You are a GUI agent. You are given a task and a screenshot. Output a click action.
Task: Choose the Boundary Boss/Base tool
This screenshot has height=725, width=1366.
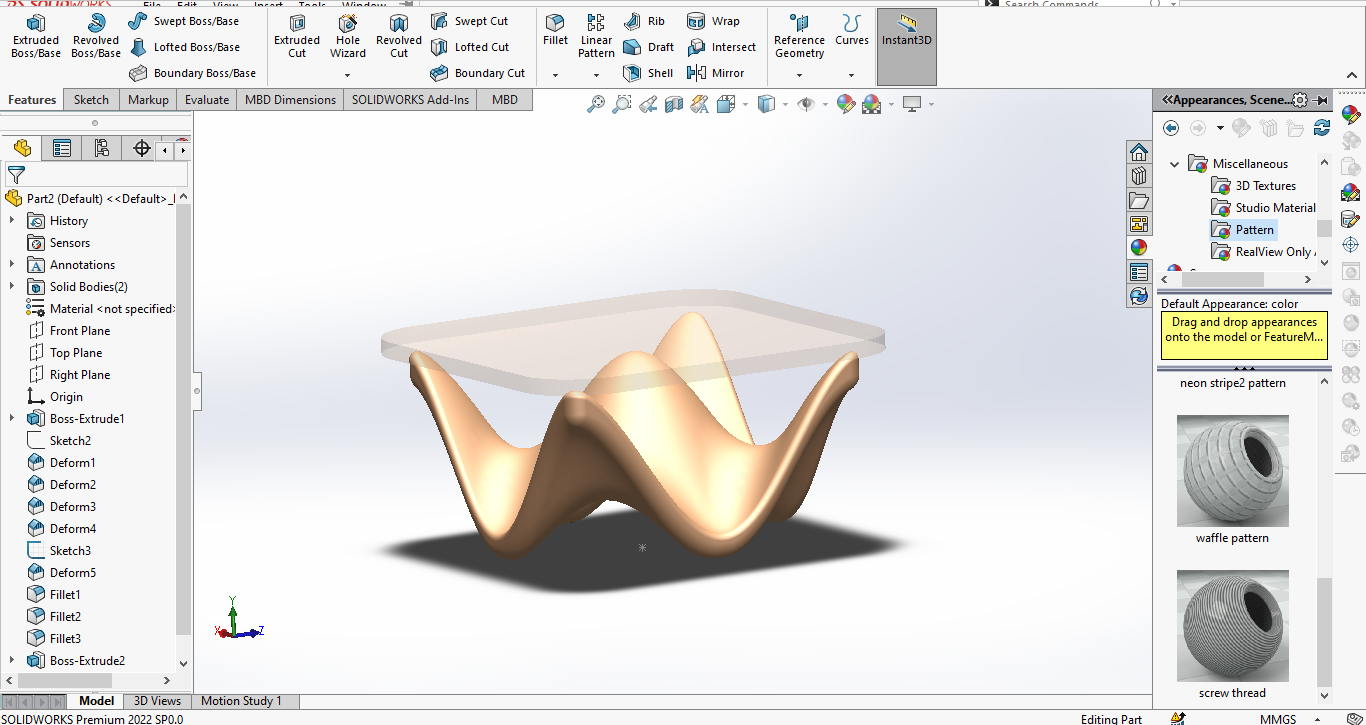click(193, 73)
